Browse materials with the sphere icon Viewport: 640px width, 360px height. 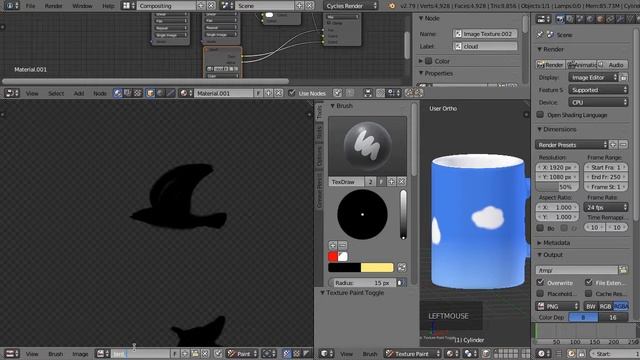[x=186, y=93]
